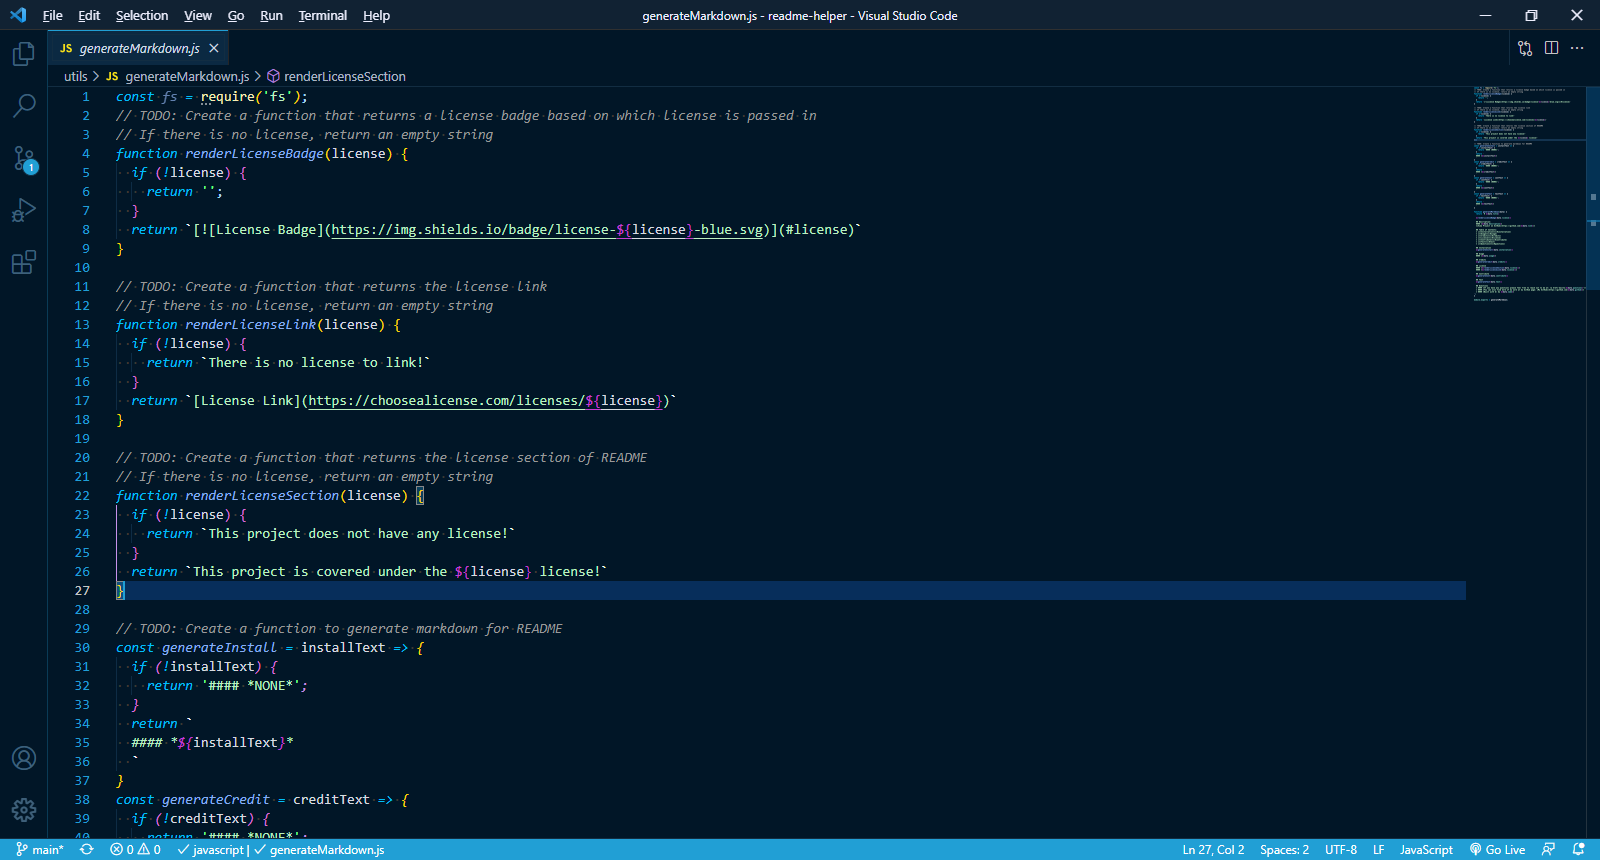Open Source Control view with 1 change
The image size is (1600, 860).
24,158
